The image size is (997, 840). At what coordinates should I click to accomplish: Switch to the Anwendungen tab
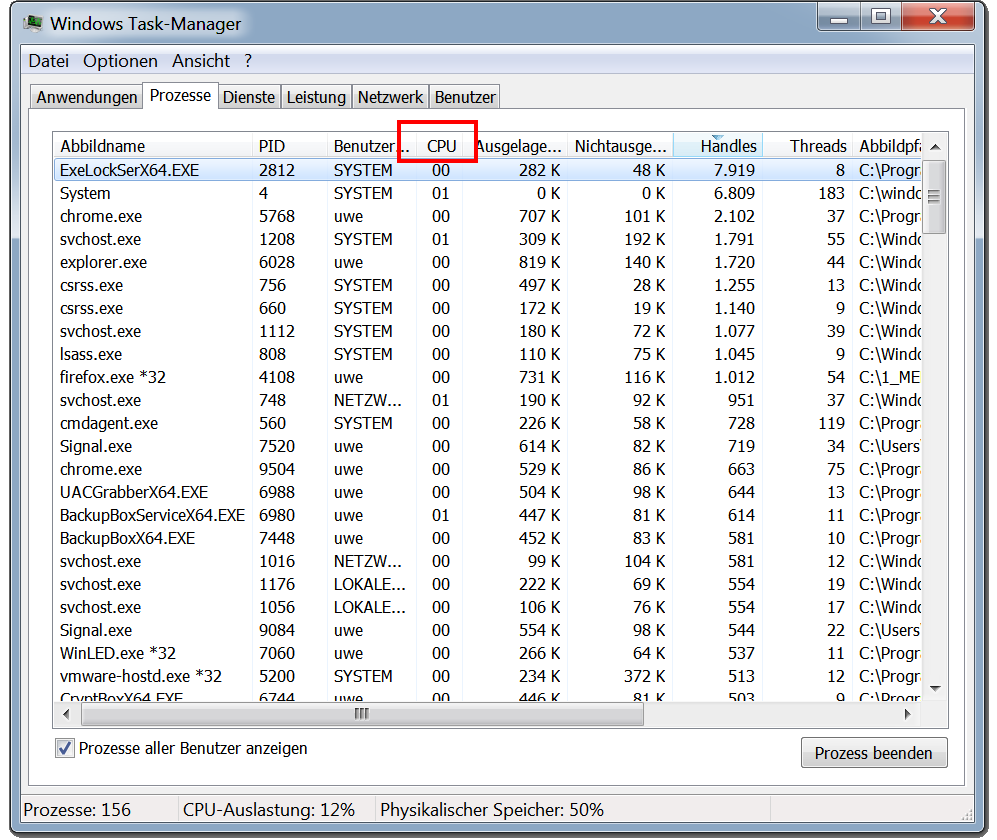click(x=86, y=97)
